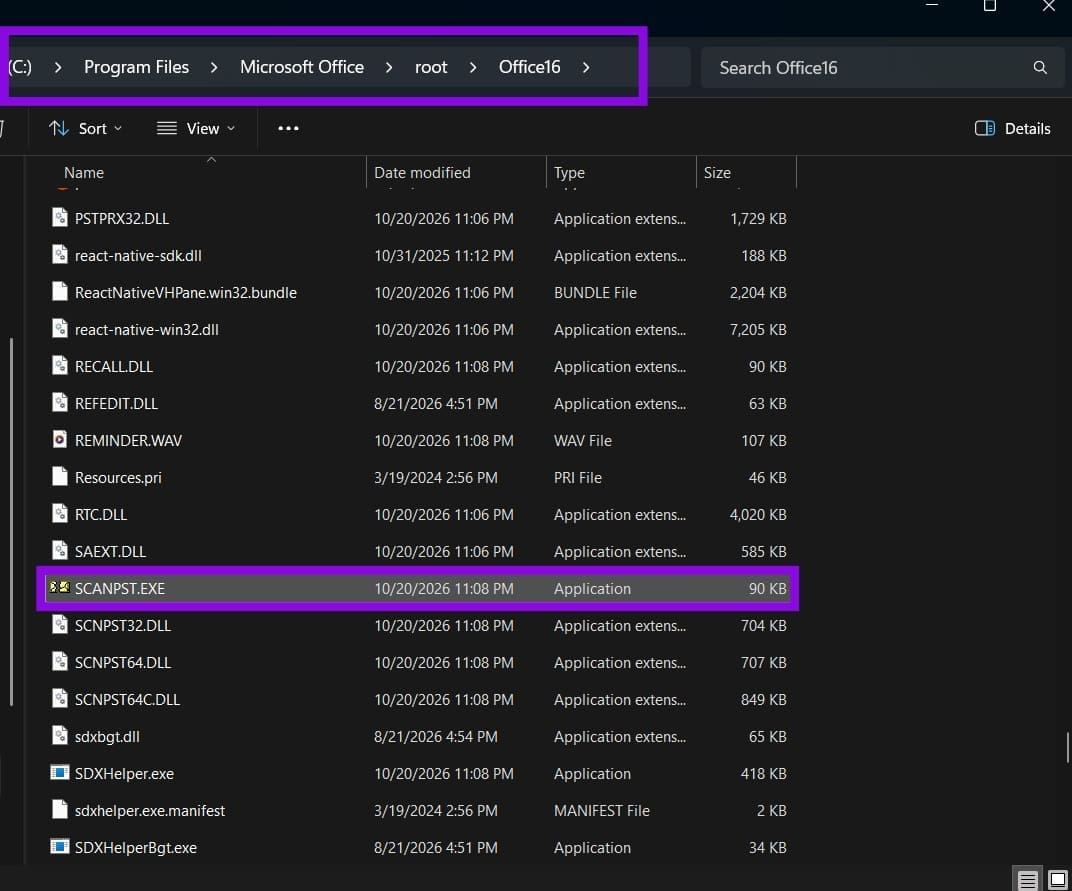Screen dimensions: 1072x891
Task: Open the Sort dropdown
Action: click(85, 129)
